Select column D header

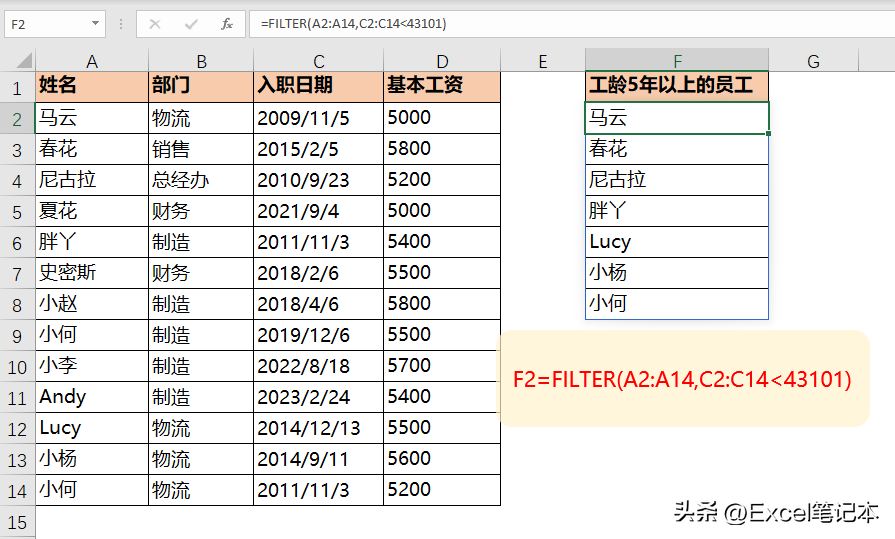point(442,61)
